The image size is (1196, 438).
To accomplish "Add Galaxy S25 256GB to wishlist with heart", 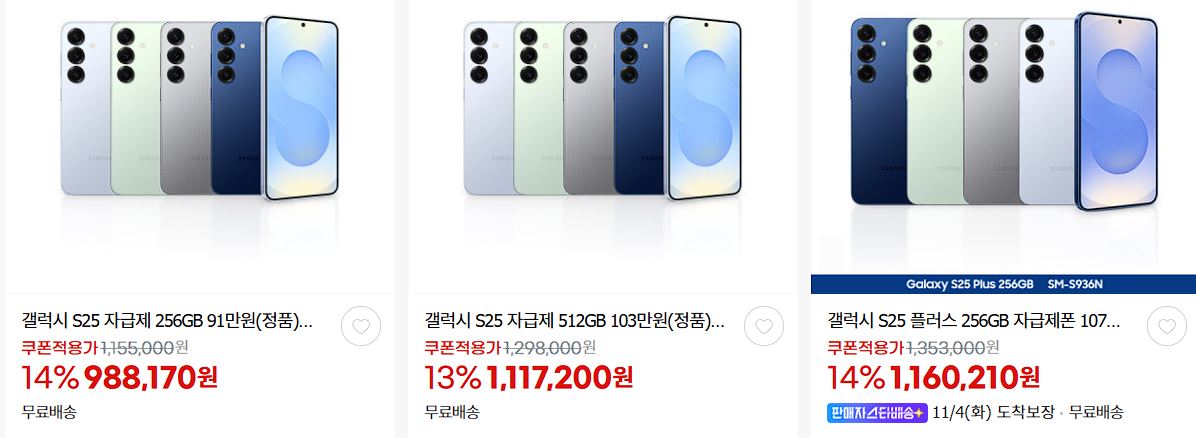I will (361, 327).
